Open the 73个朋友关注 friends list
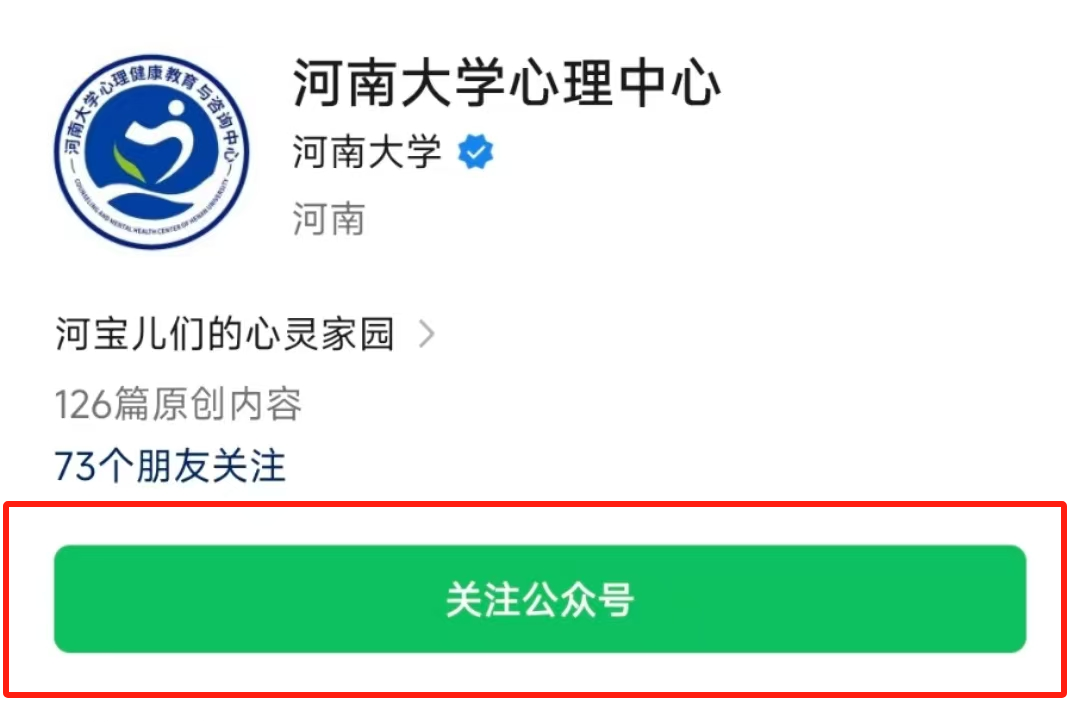The width and height of the screenshot is (1080, 722). [x=170, y=466]
